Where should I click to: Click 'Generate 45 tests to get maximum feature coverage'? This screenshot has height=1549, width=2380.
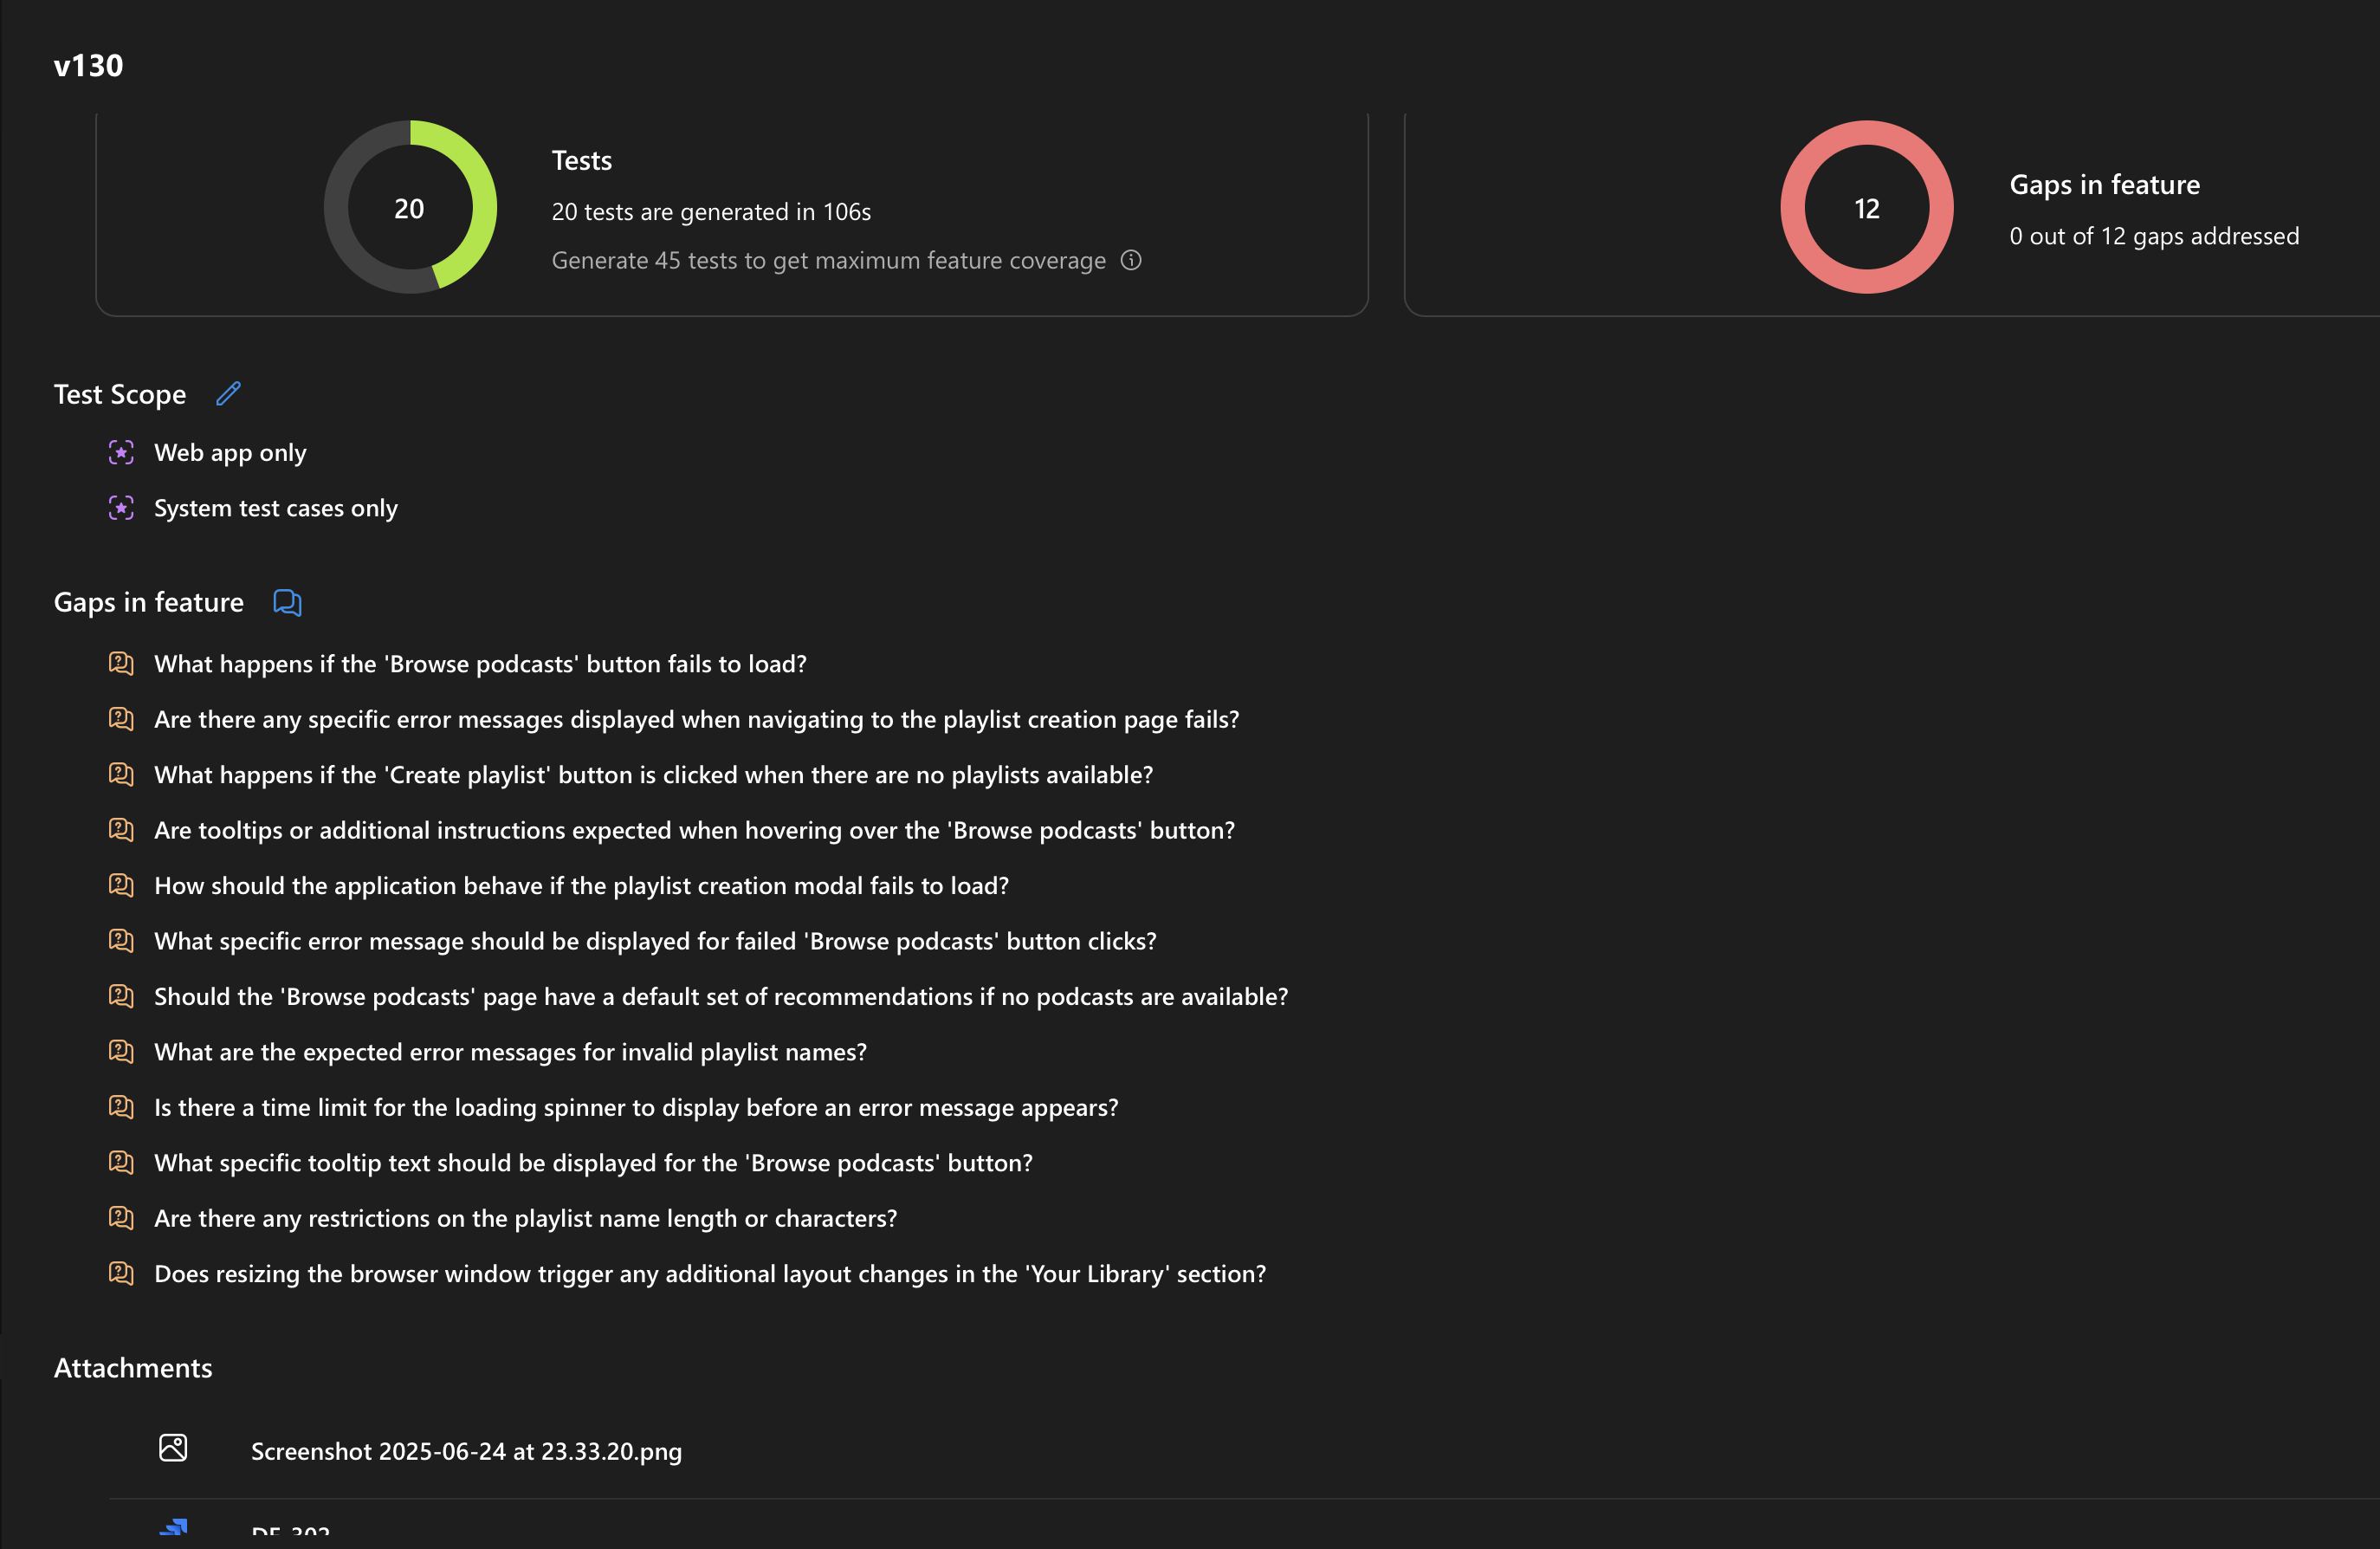(828, 260)
